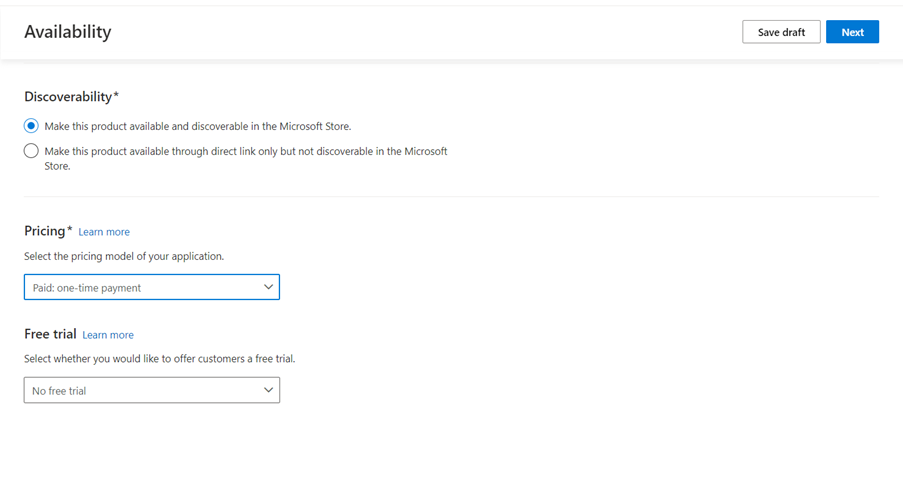Open Learn more link beside Free trial
Viewport: 903px width, 480px height.
(x=108, y=335)
